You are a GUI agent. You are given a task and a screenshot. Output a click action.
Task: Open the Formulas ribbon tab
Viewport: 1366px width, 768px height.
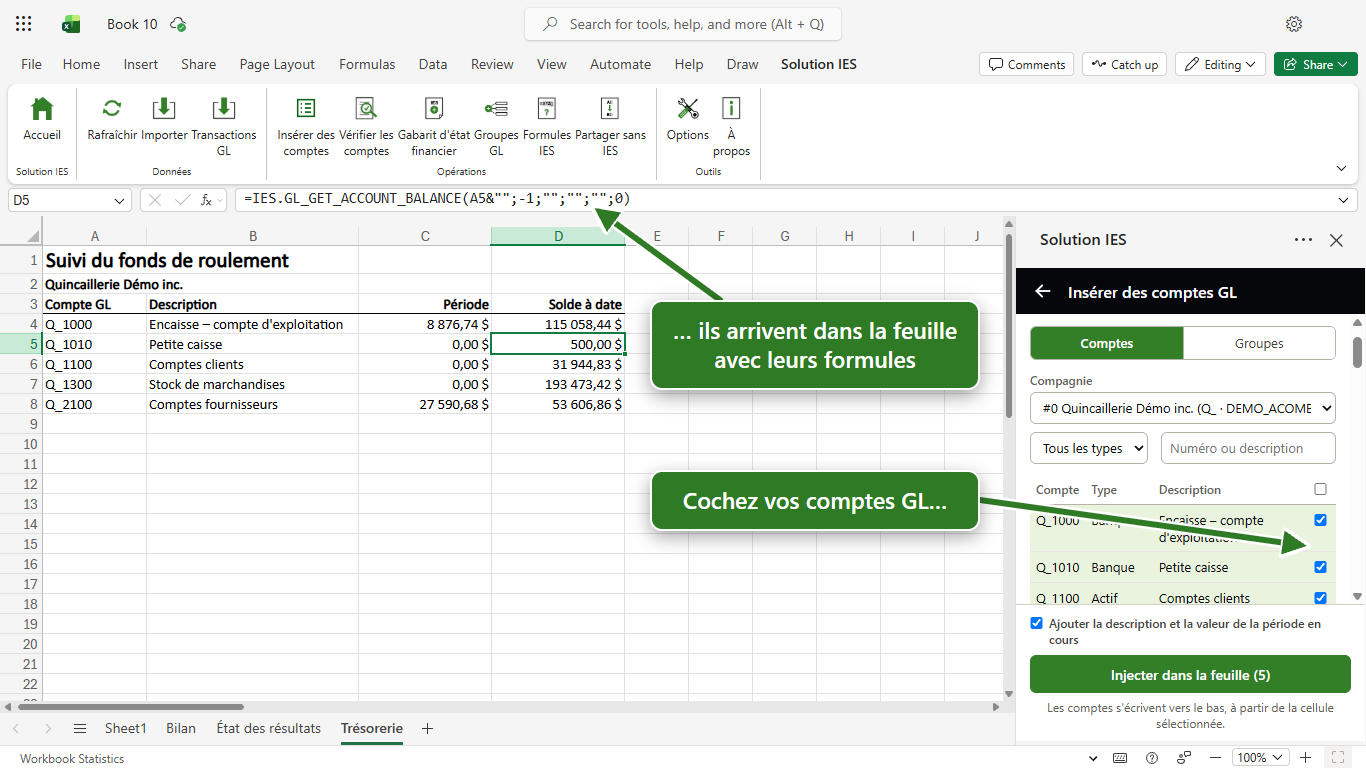[x=367, y=64]
